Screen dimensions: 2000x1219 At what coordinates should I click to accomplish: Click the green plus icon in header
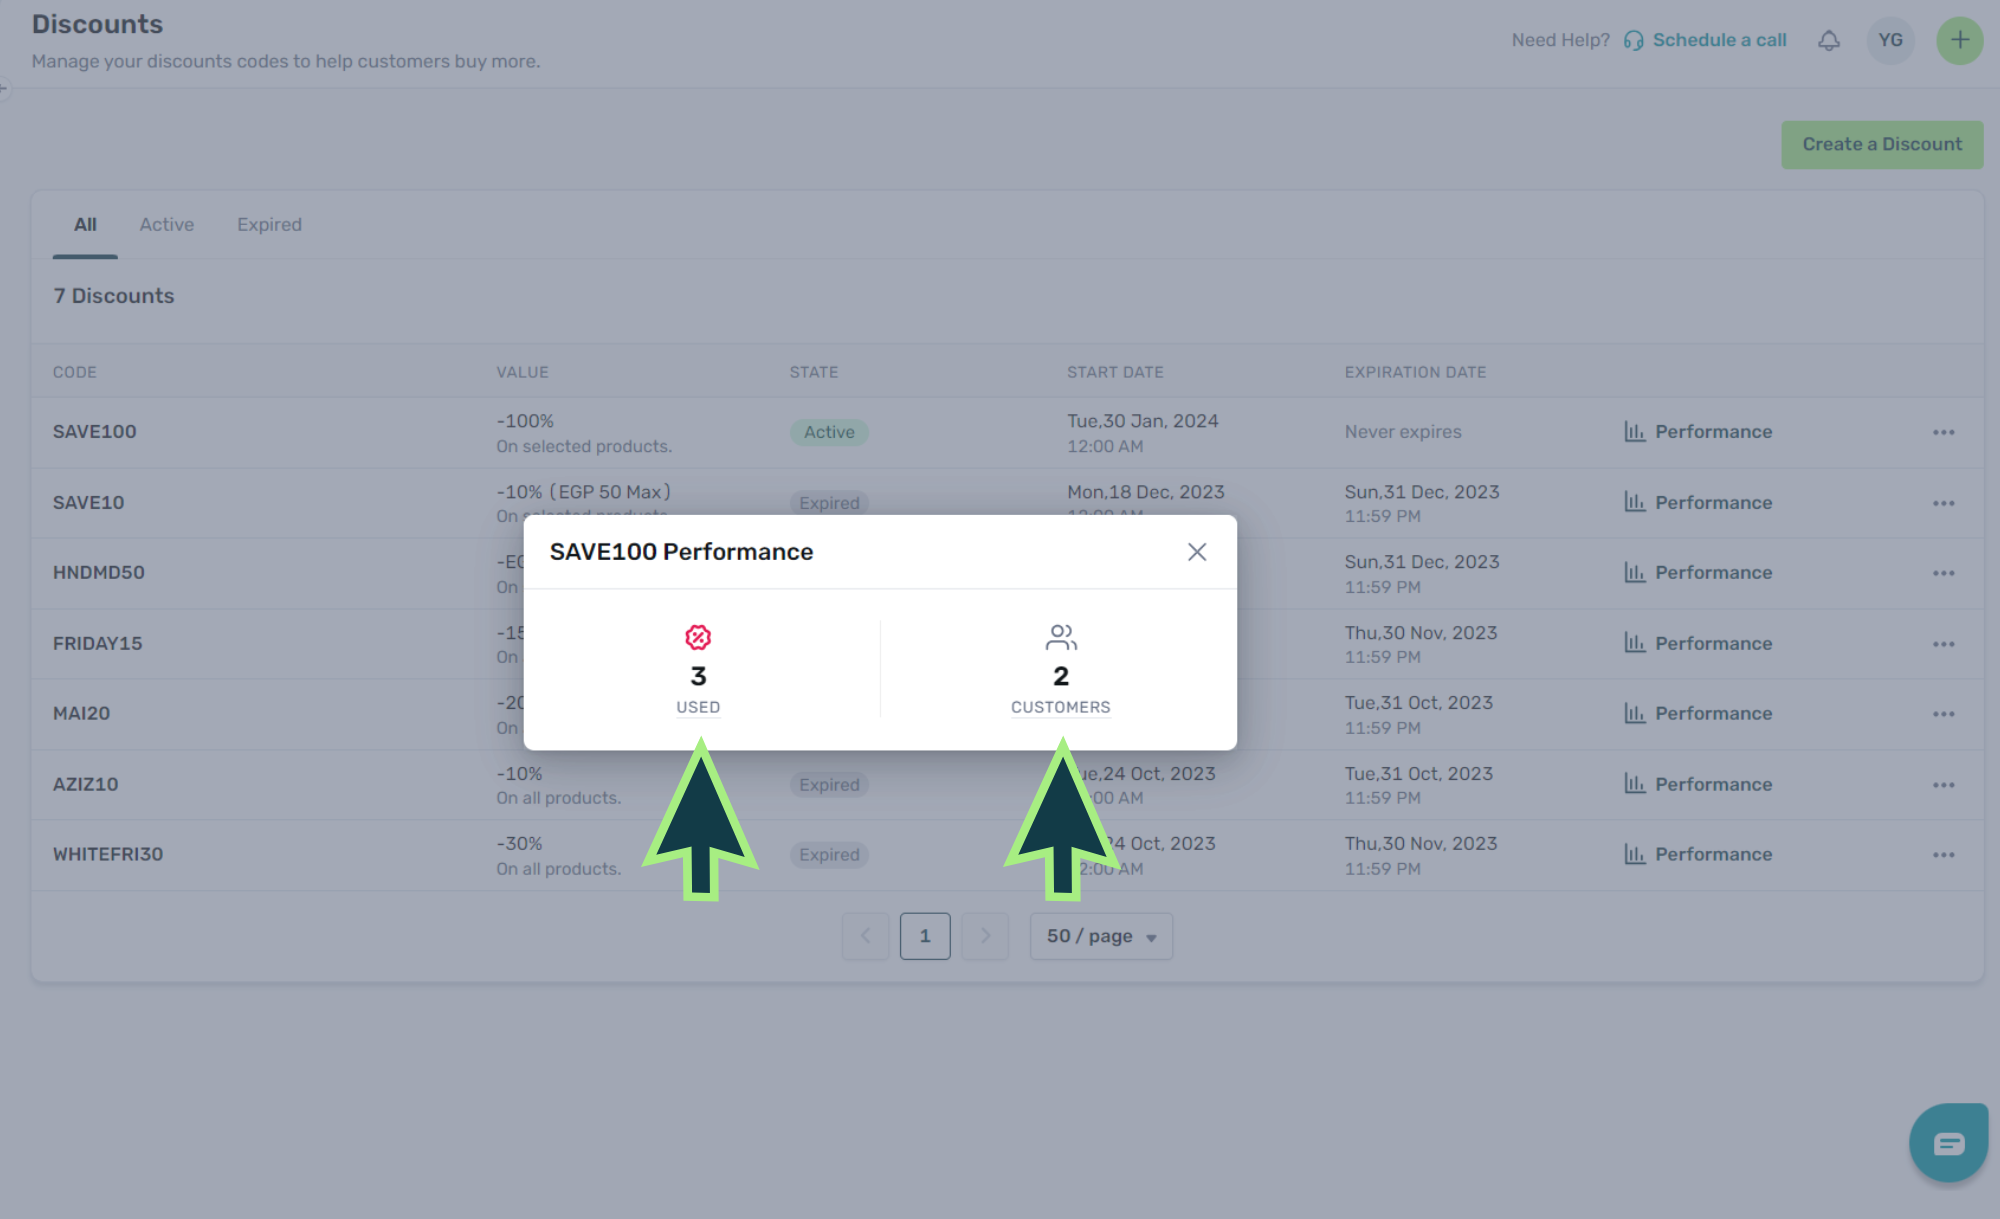[1959, 40]
